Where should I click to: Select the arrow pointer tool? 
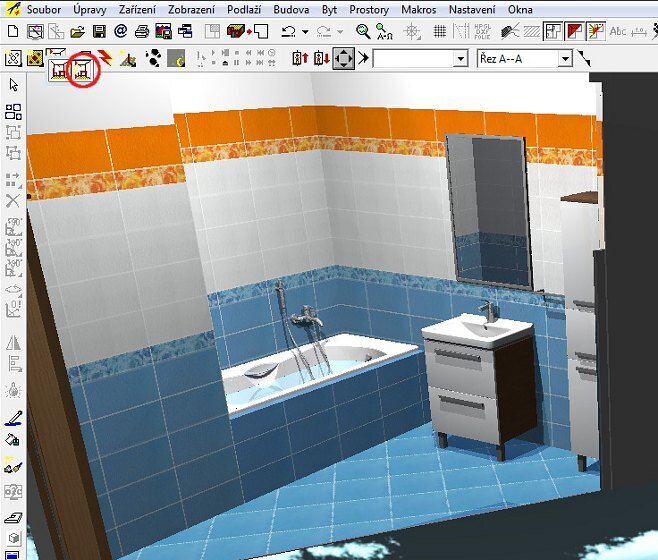click(x=13, y=85)
